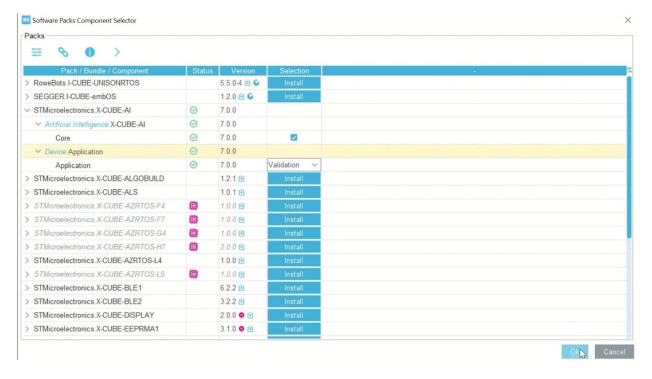The width and height of the screenshot is (652, 379).
Task: Click globe icon in SEGGER embOS row
Action: (250, 97)
